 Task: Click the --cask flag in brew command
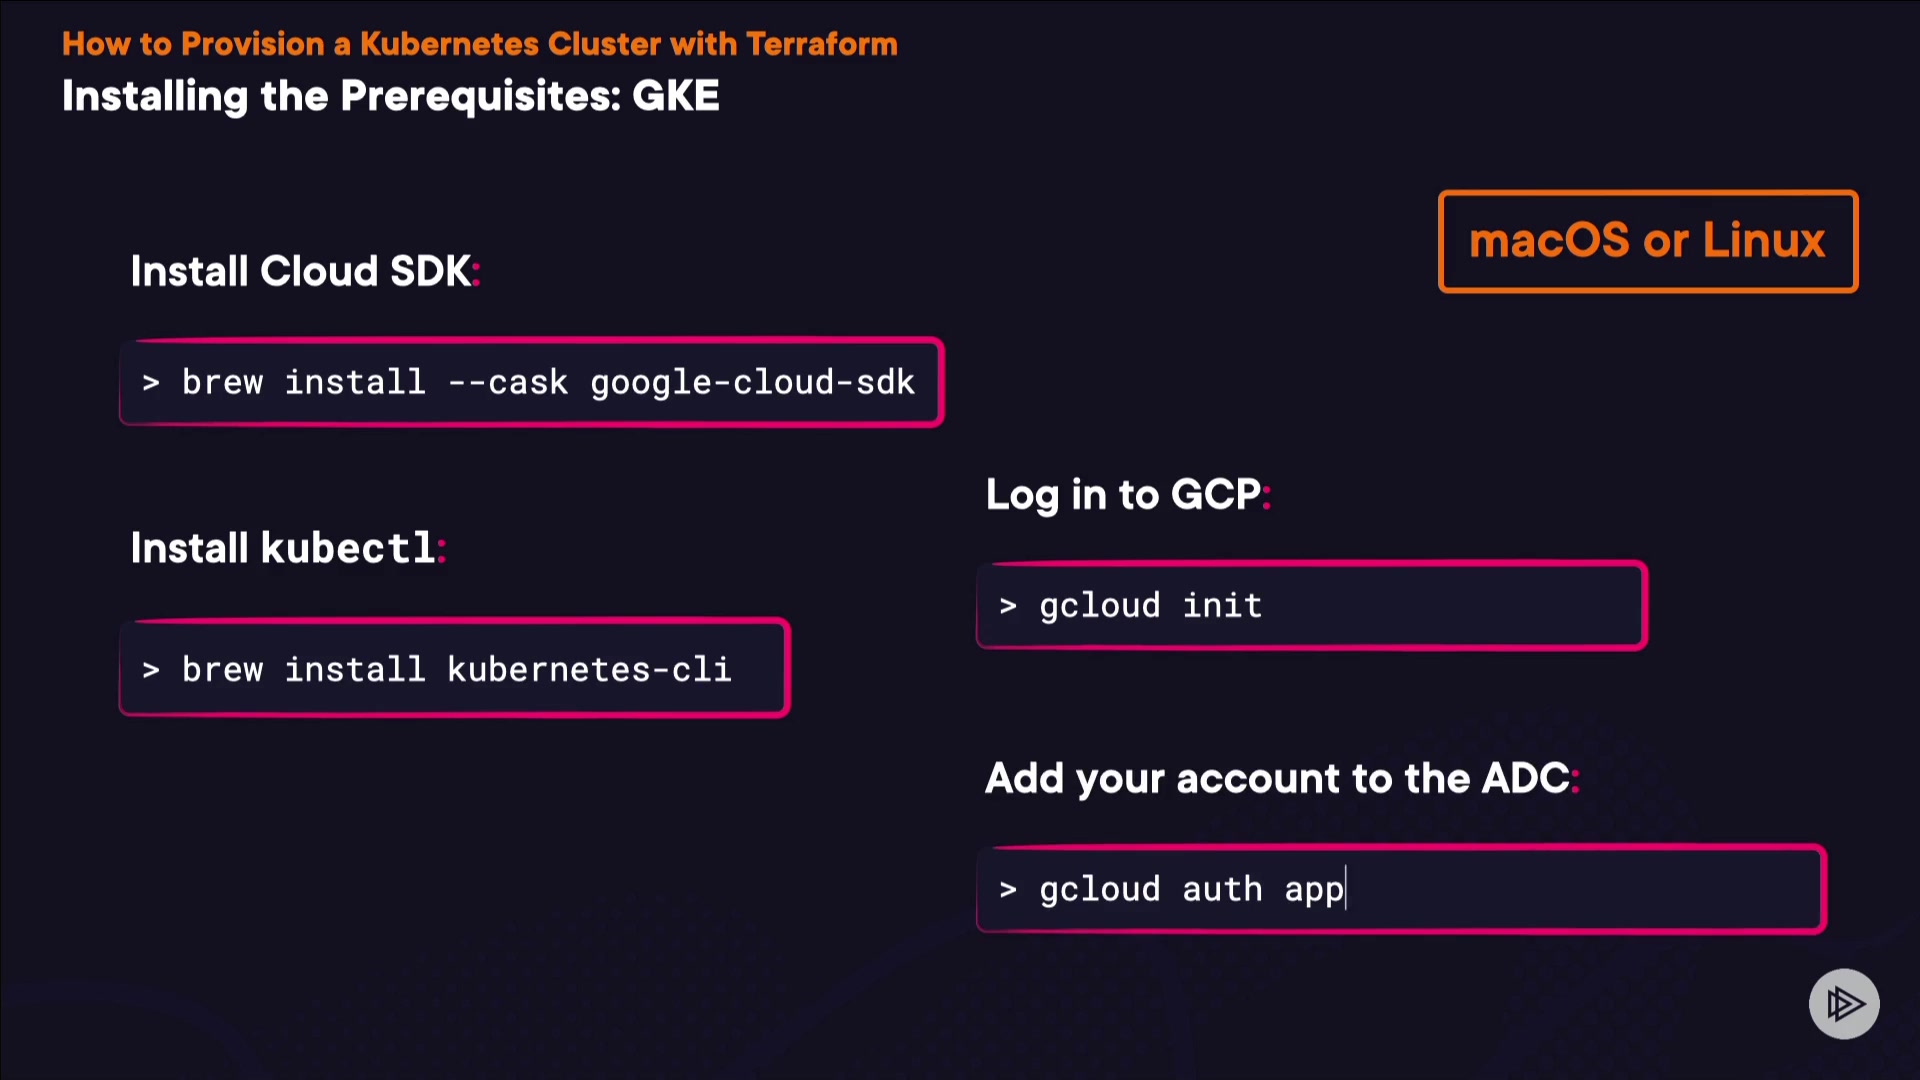pos(508,383)
